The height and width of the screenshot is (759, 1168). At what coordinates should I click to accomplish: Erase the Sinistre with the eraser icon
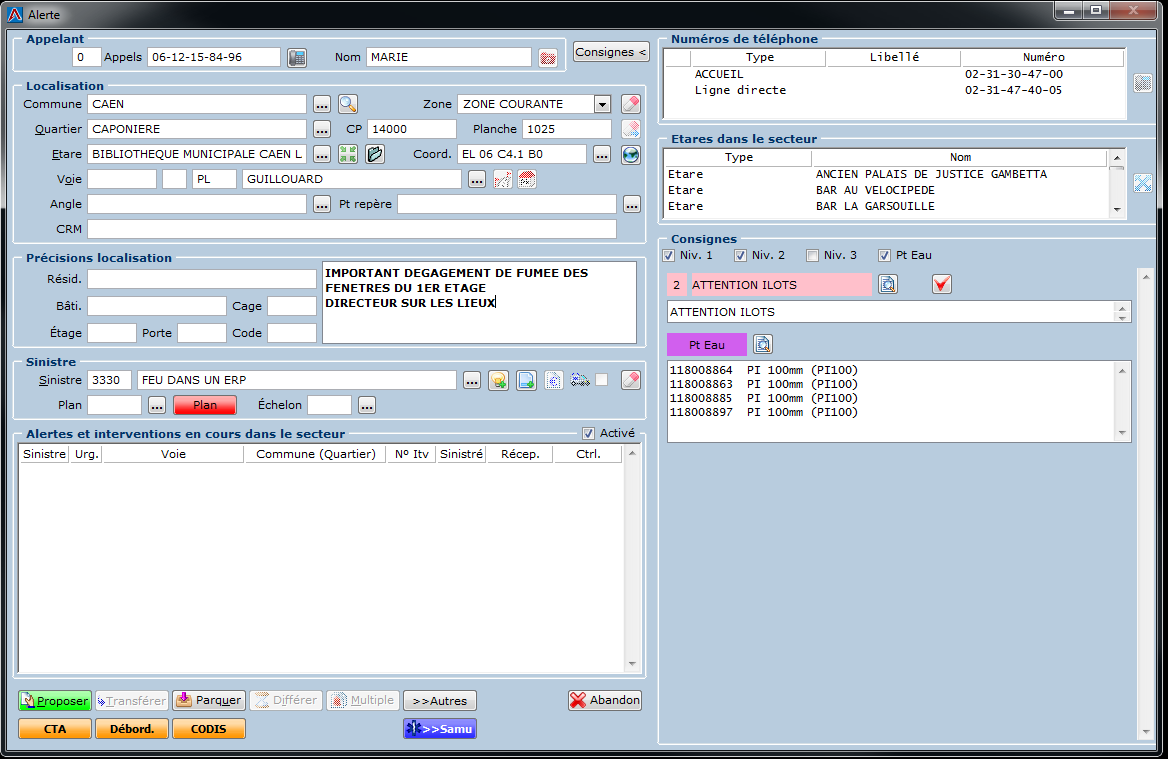631,381
